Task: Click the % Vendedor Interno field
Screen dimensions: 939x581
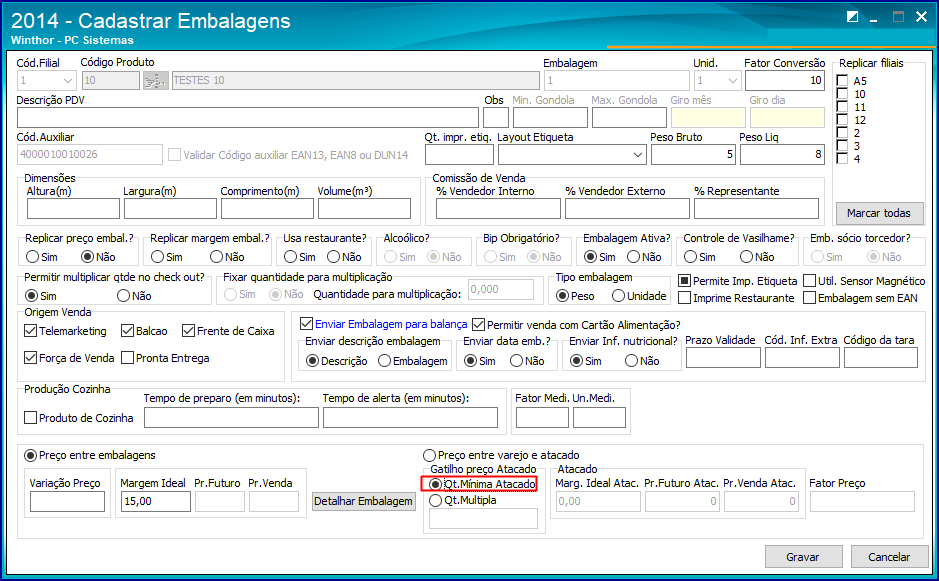Action: [x=498, y=208]
